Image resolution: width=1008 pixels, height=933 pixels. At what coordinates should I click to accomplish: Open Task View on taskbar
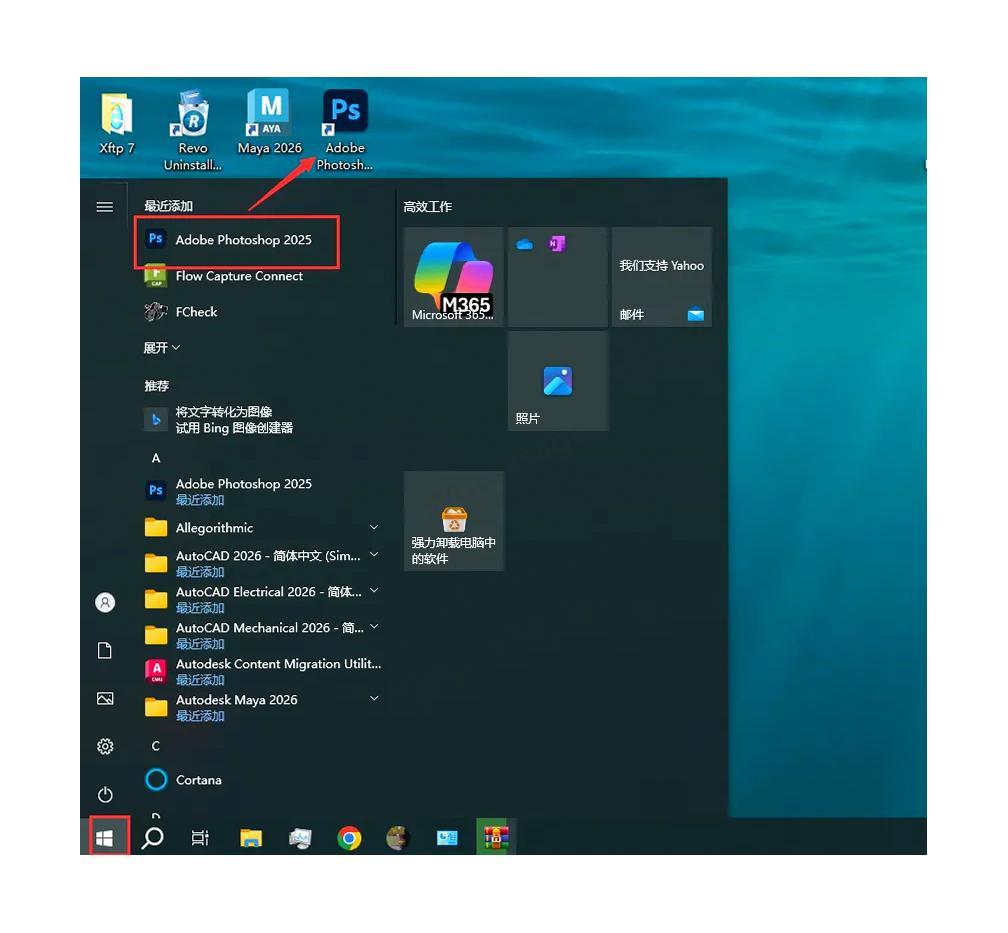[201, 838]
